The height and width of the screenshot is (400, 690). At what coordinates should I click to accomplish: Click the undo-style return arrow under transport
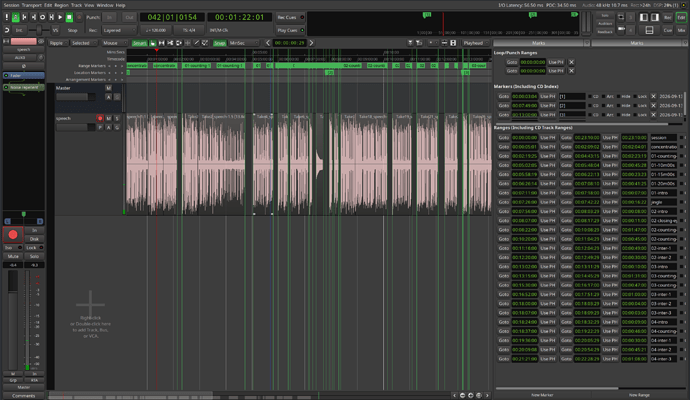7,30
